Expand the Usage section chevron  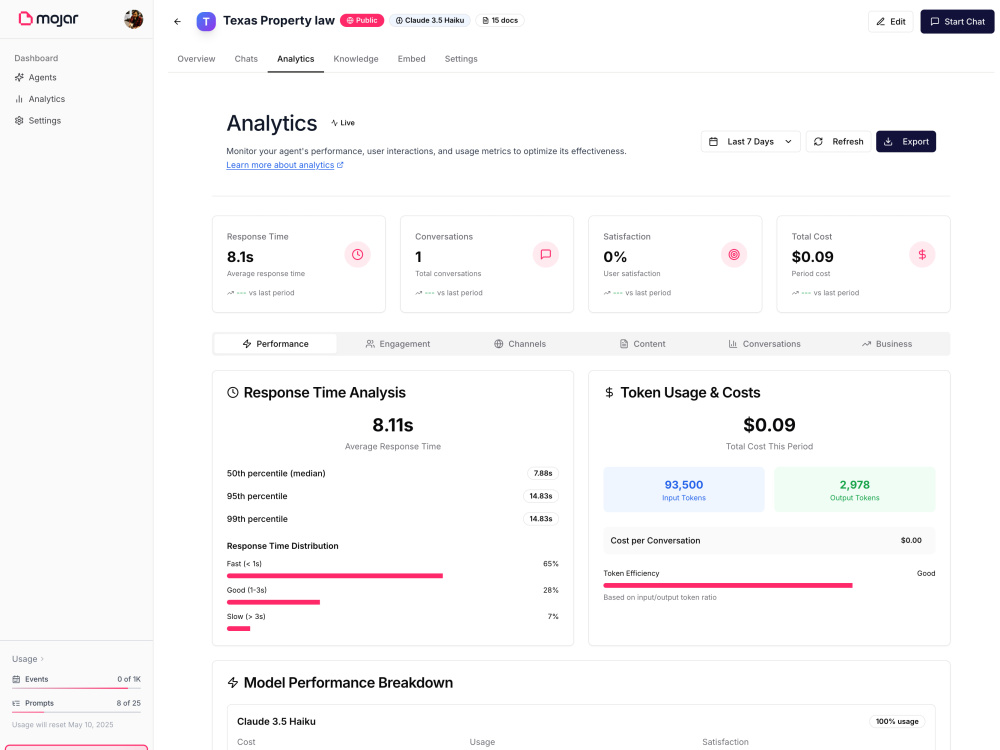(x=42, y=659)
